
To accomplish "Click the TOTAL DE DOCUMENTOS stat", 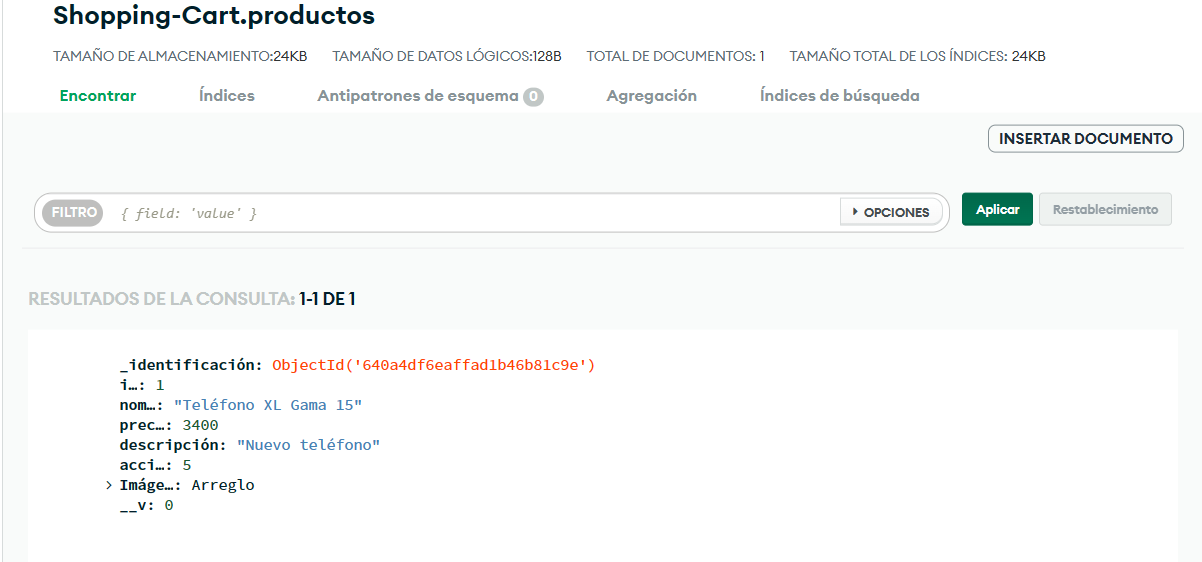I will click(x=676, y=56).
